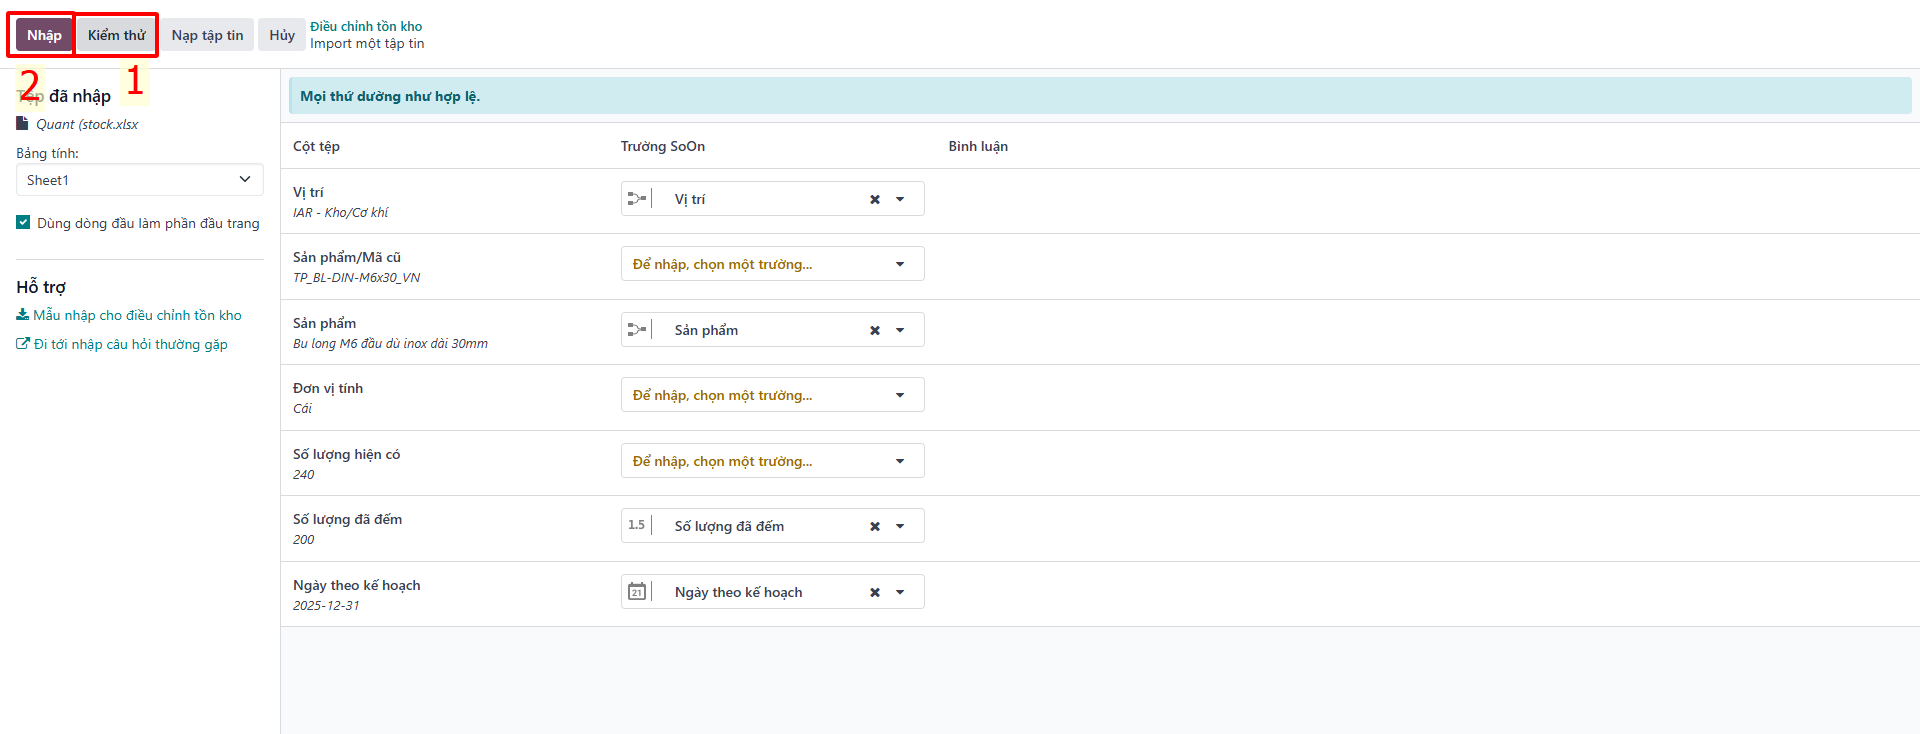Open the Điều chỉnh tồn kho breadcrumb
This screenshot has width=1920, height=734.
[x=366, y=26]
